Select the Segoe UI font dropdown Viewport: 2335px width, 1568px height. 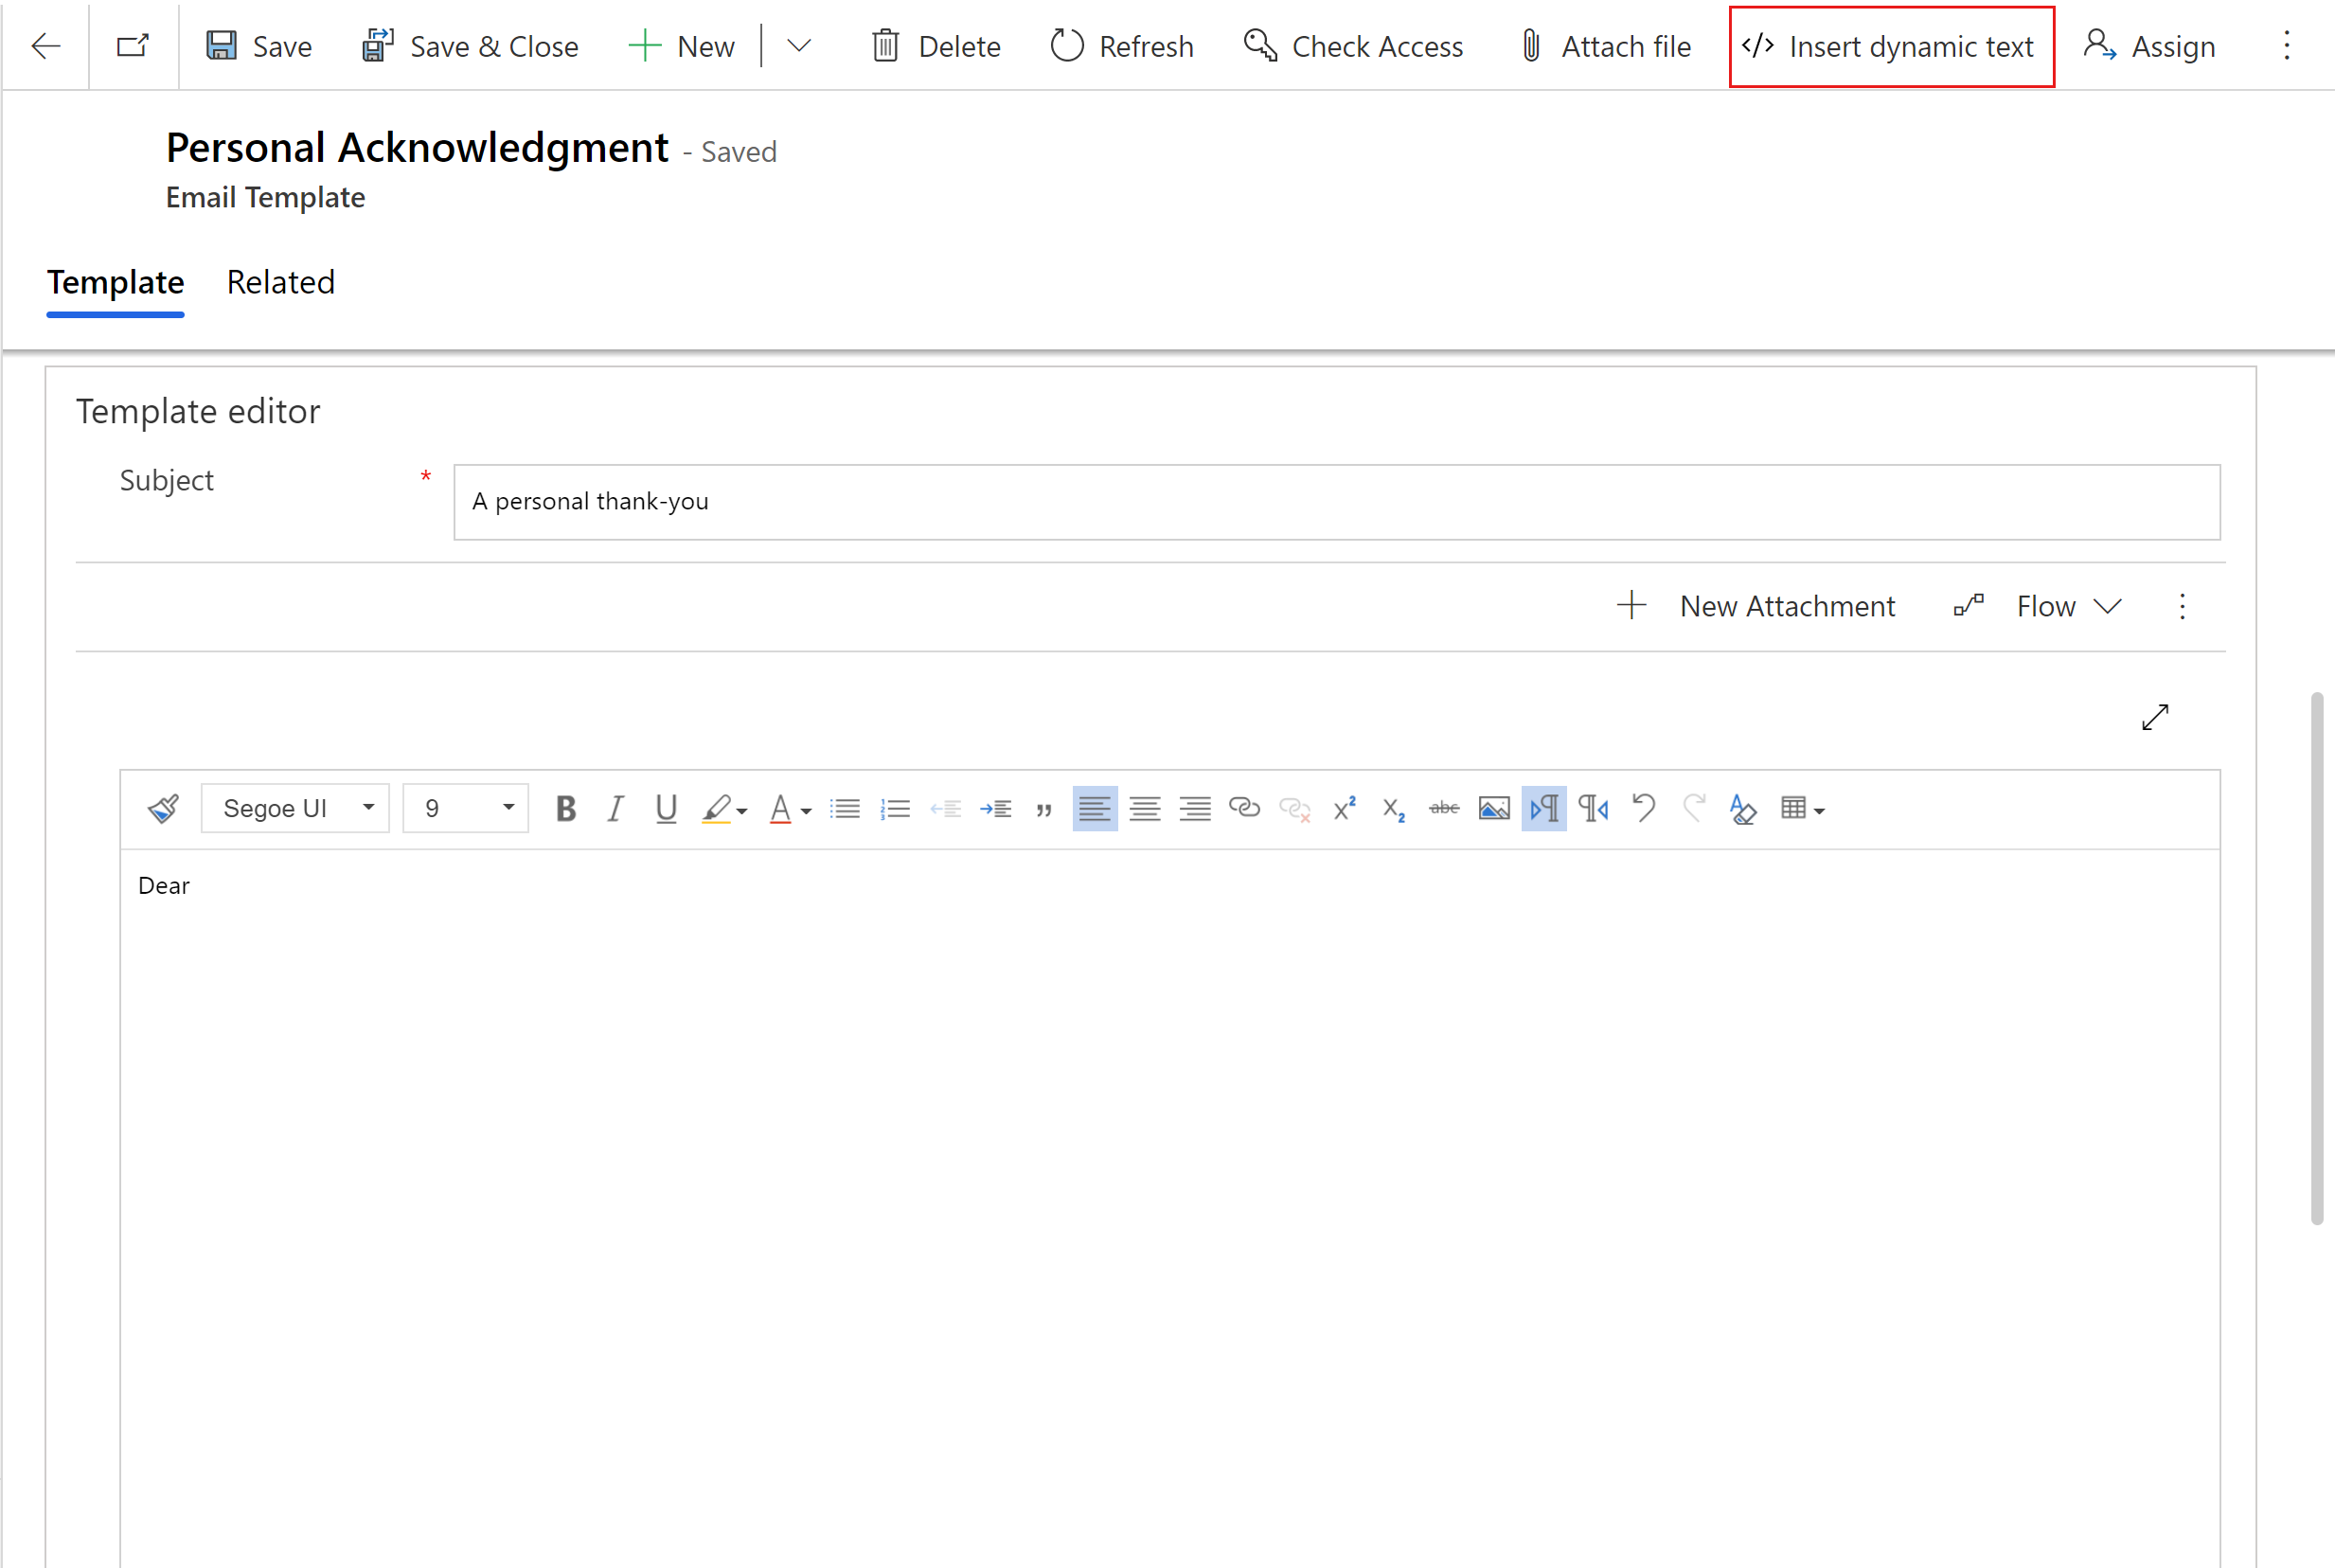292,807
